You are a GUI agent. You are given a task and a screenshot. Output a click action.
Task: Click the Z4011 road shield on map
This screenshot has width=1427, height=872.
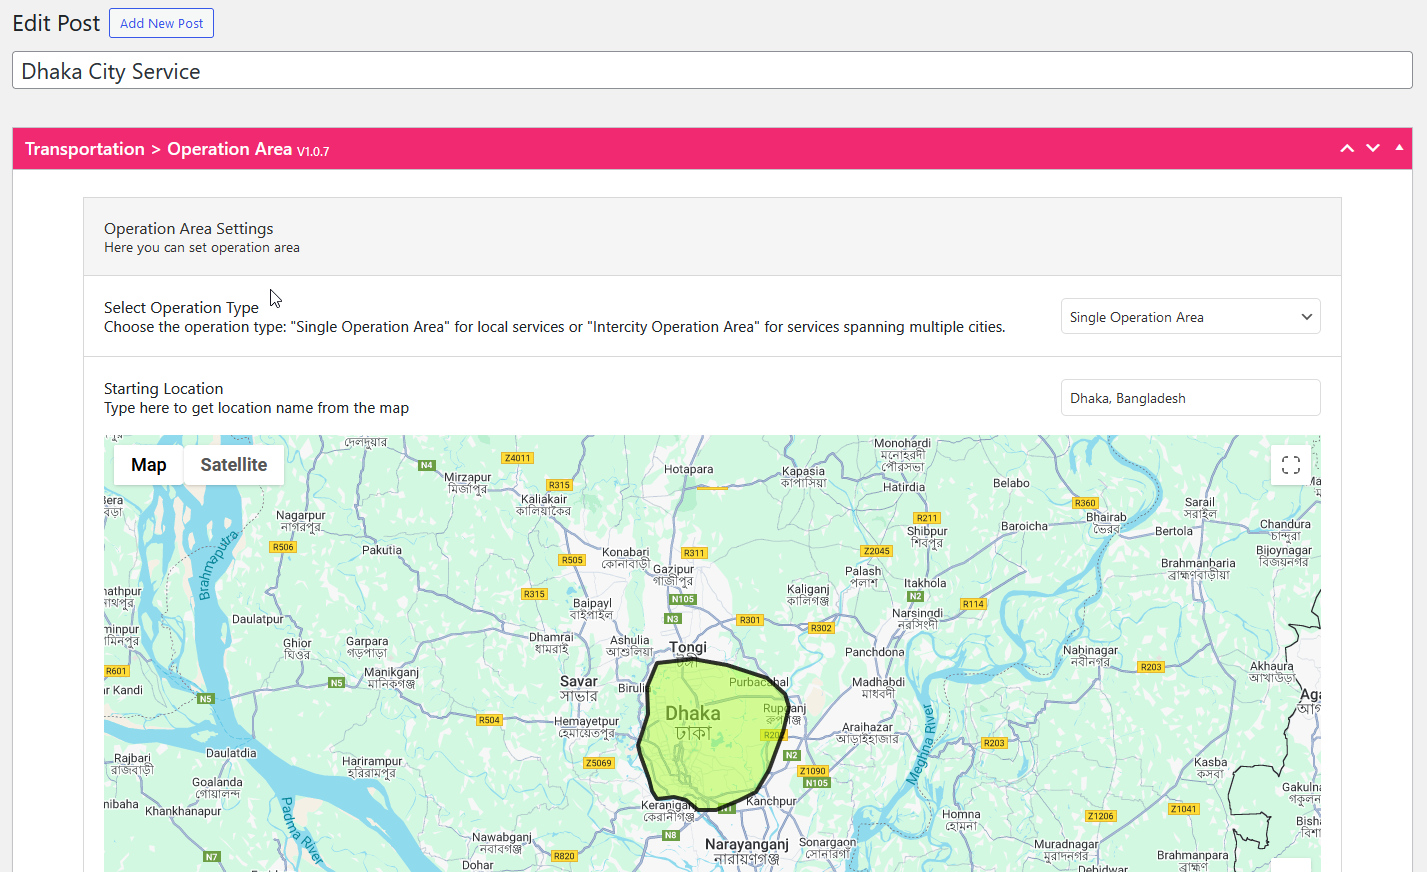tap(518, 458)
